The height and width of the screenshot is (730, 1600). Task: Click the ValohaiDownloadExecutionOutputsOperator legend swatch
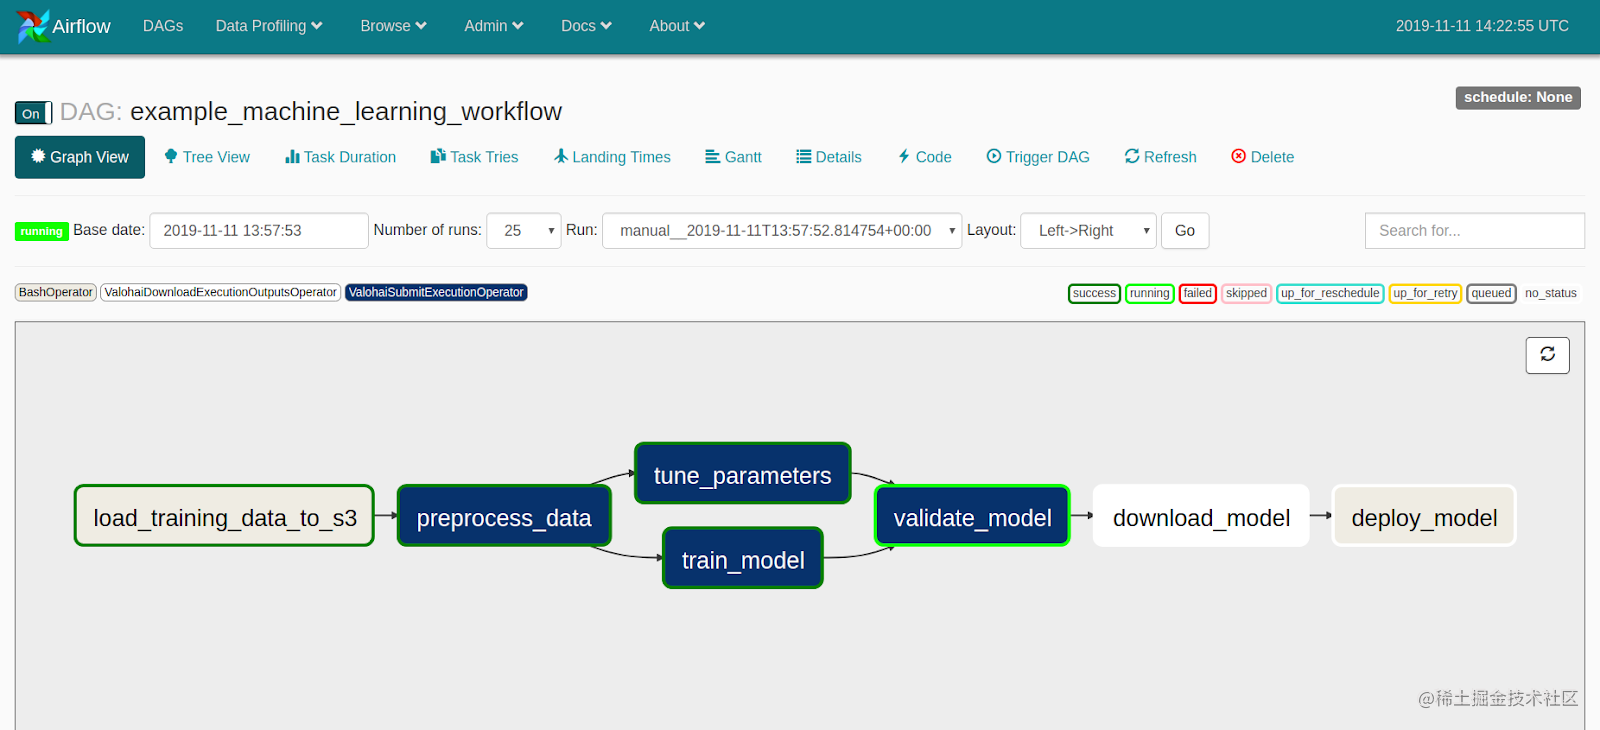pos(221,292)
